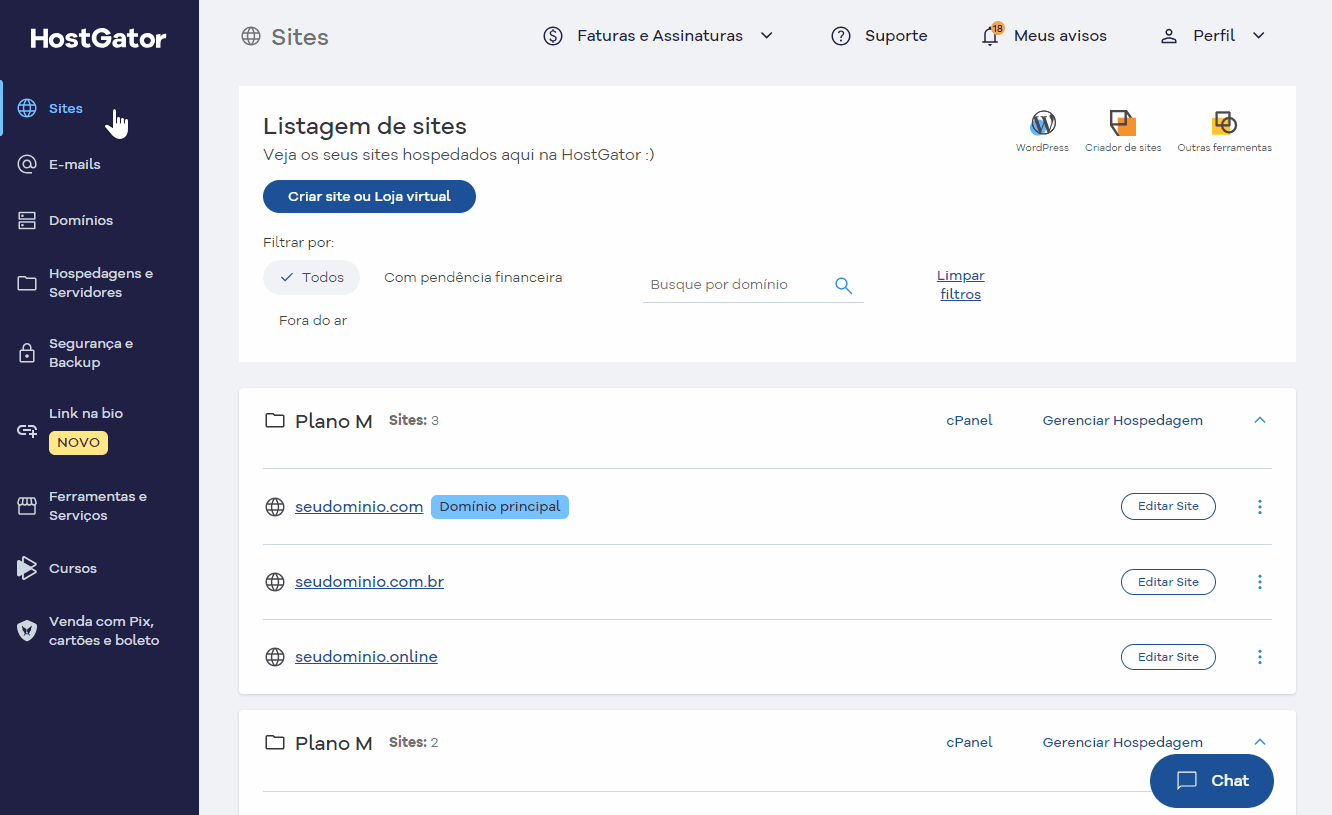This screenshot has height=815, width=1332.
Task: Click the E-mails at-sign icon
Action: pyautogui.click(x=27, y=164)
